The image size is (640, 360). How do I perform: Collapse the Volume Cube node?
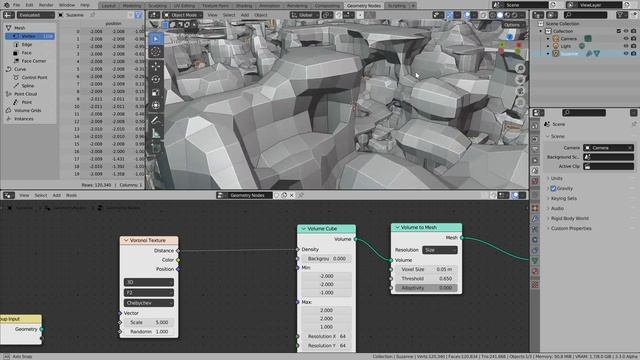(x=304, y=229)
